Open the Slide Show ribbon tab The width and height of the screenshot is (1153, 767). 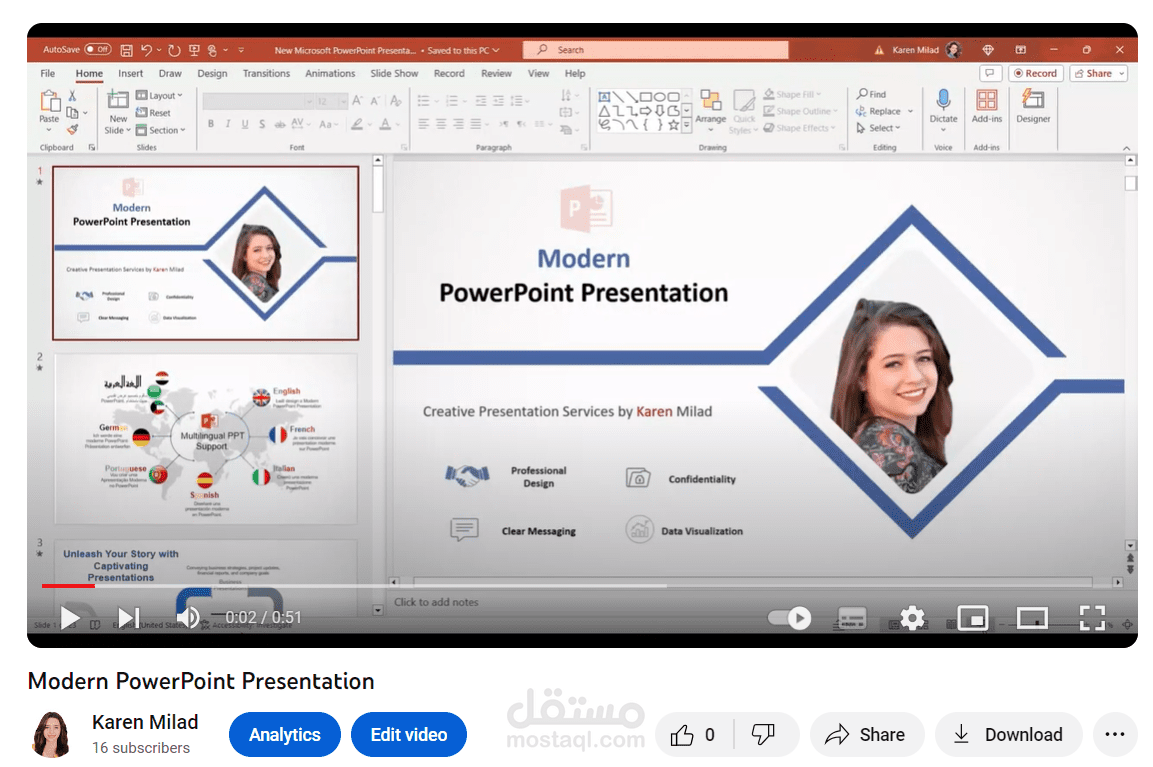[x=394, y=74]
